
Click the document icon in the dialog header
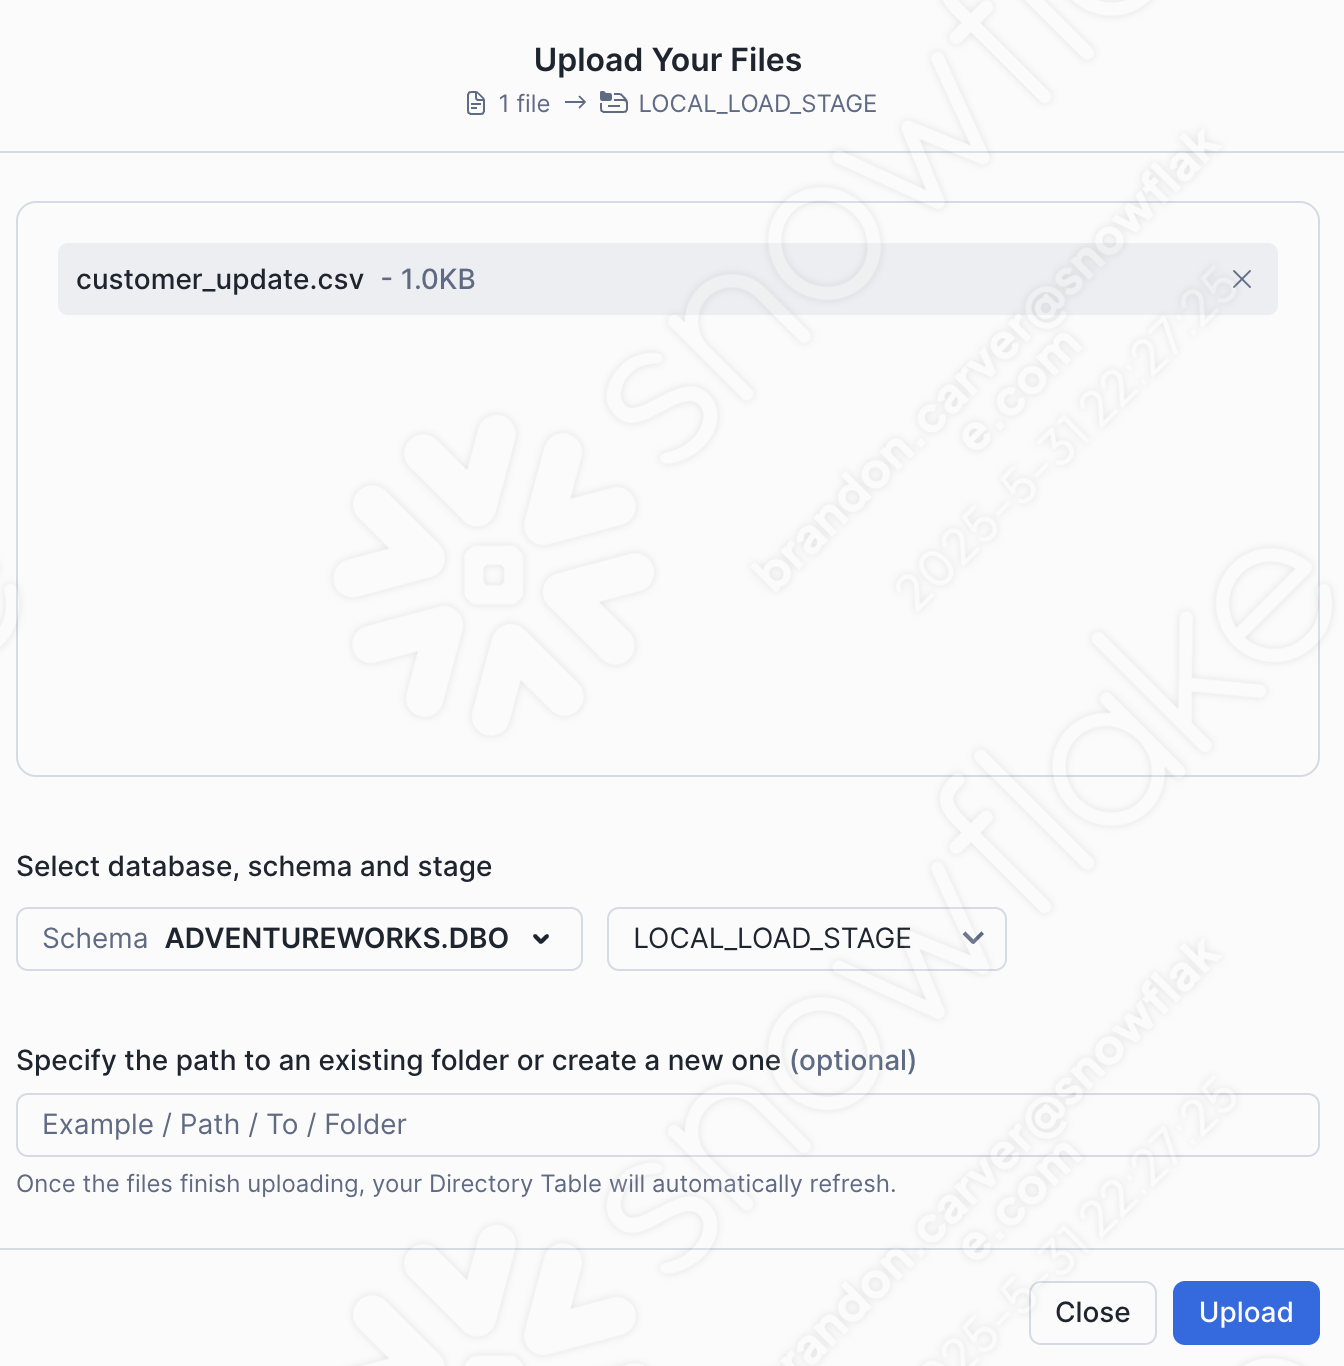tap(476, 103)
